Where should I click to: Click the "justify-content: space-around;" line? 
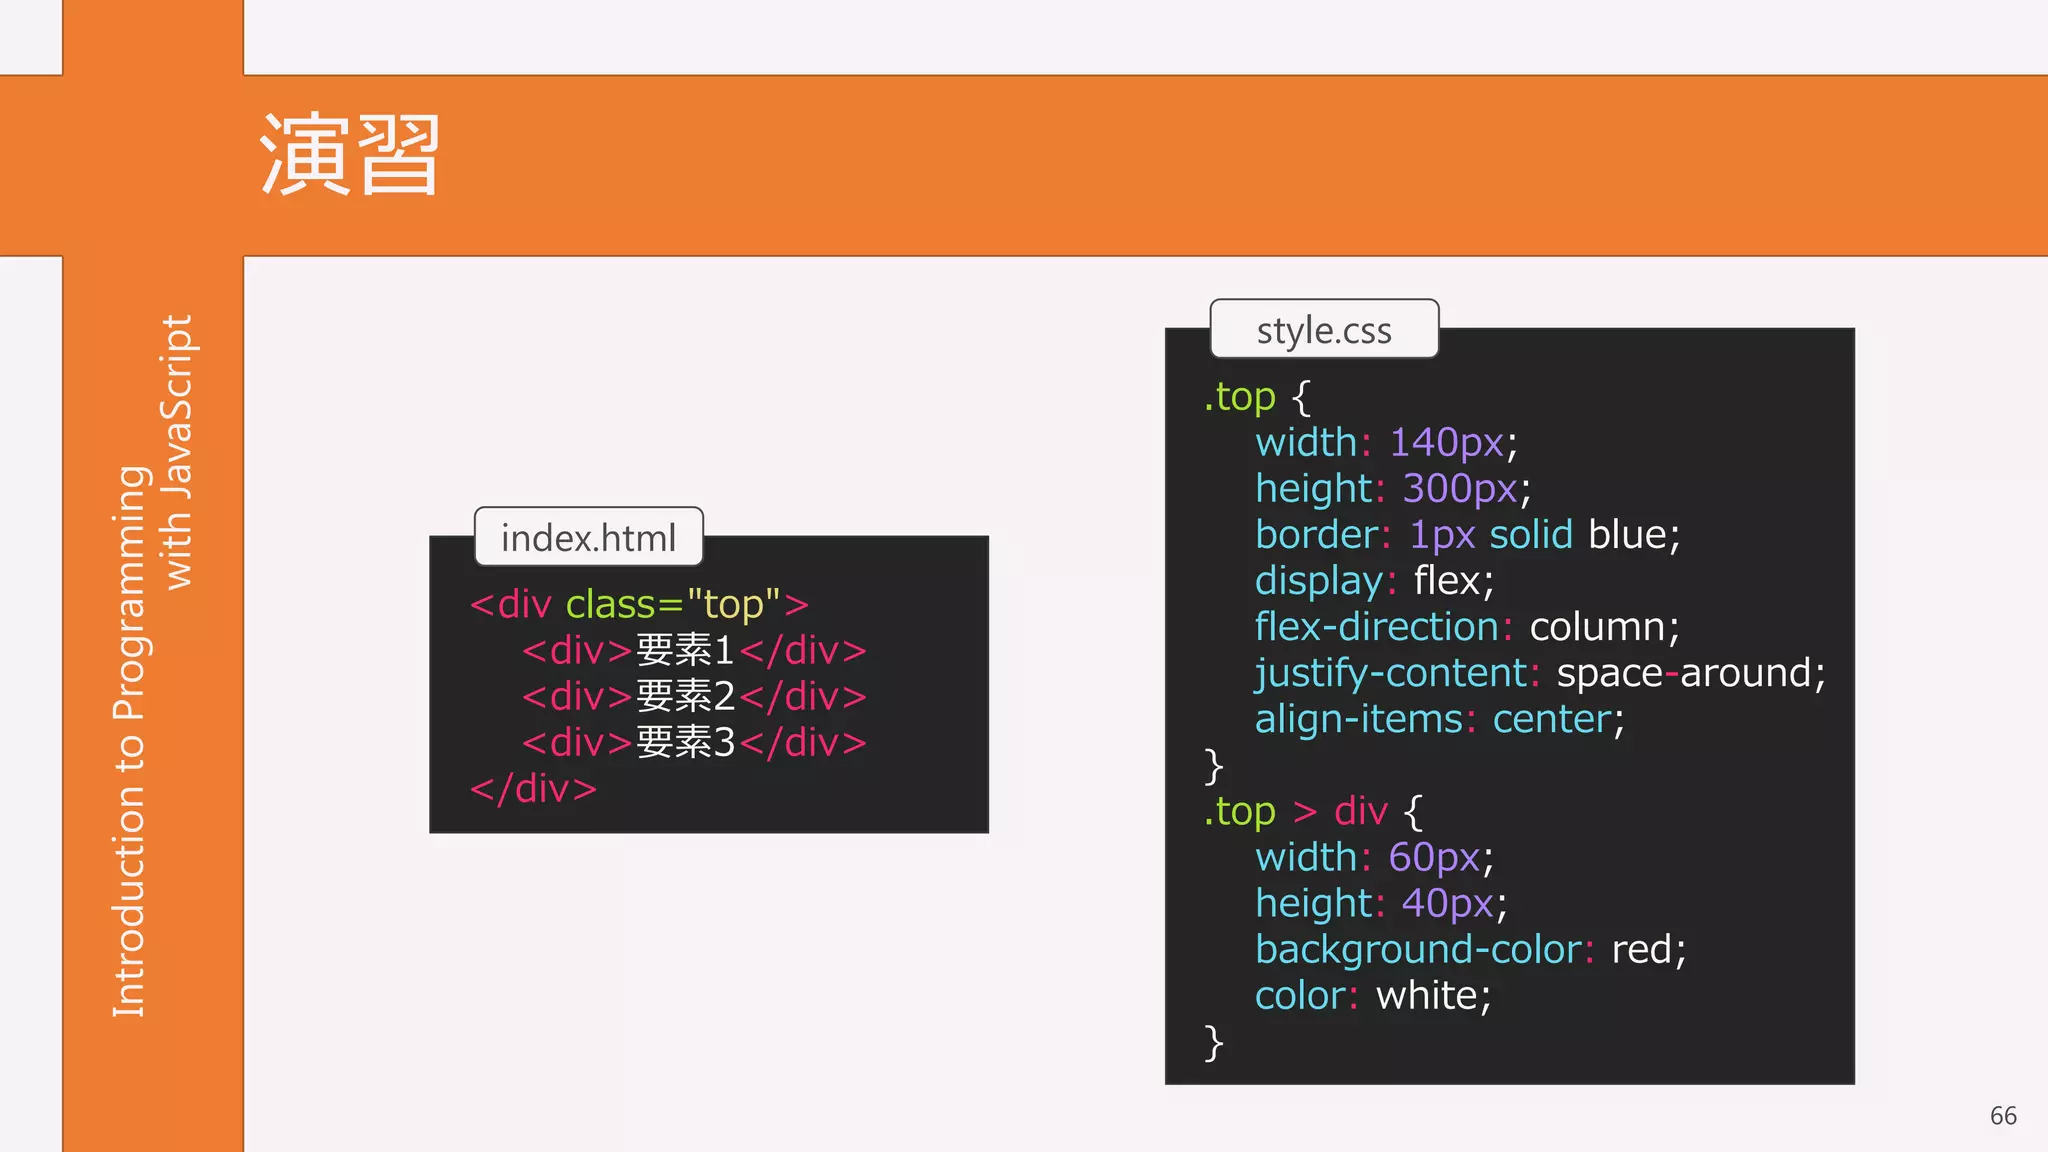(x=1540, y=673)
